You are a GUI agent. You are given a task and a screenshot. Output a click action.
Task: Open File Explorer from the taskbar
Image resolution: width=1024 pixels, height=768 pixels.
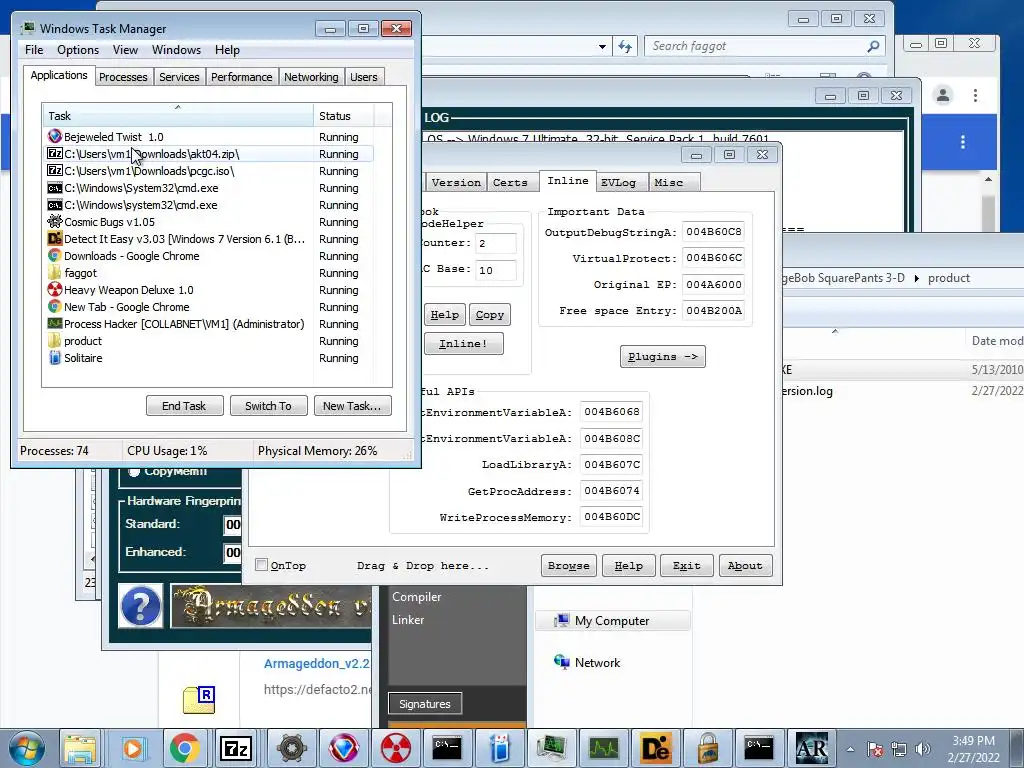[x=80, y=748]
